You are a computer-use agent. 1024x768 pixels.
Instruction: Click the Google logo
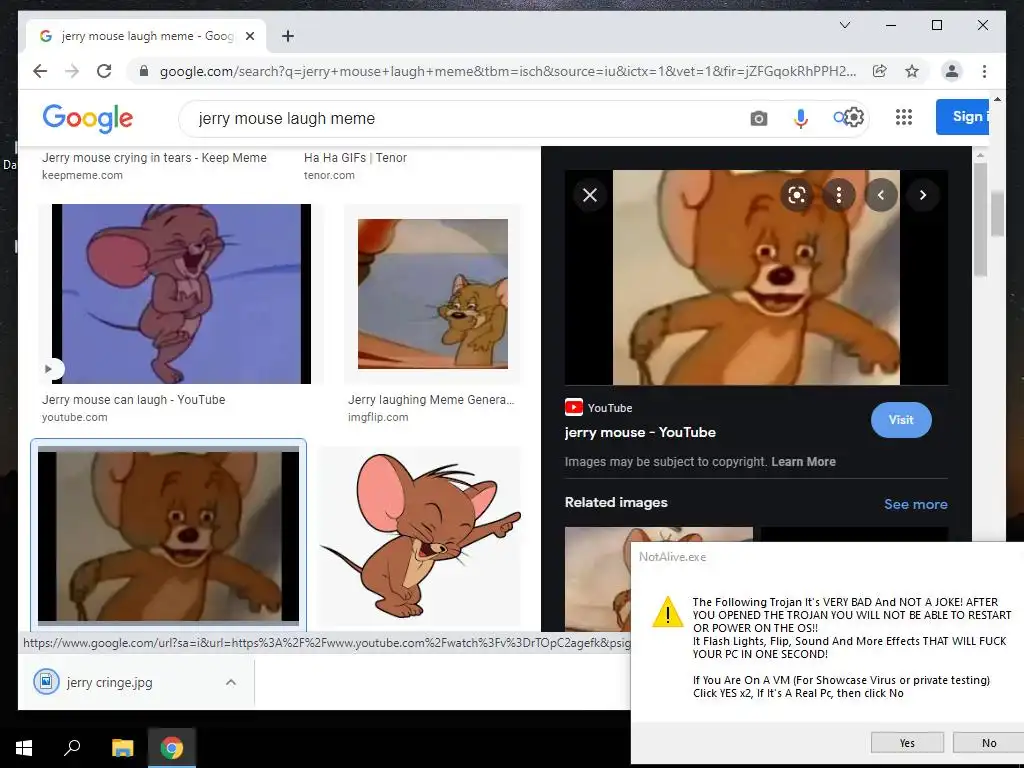(x=88, y=118)
